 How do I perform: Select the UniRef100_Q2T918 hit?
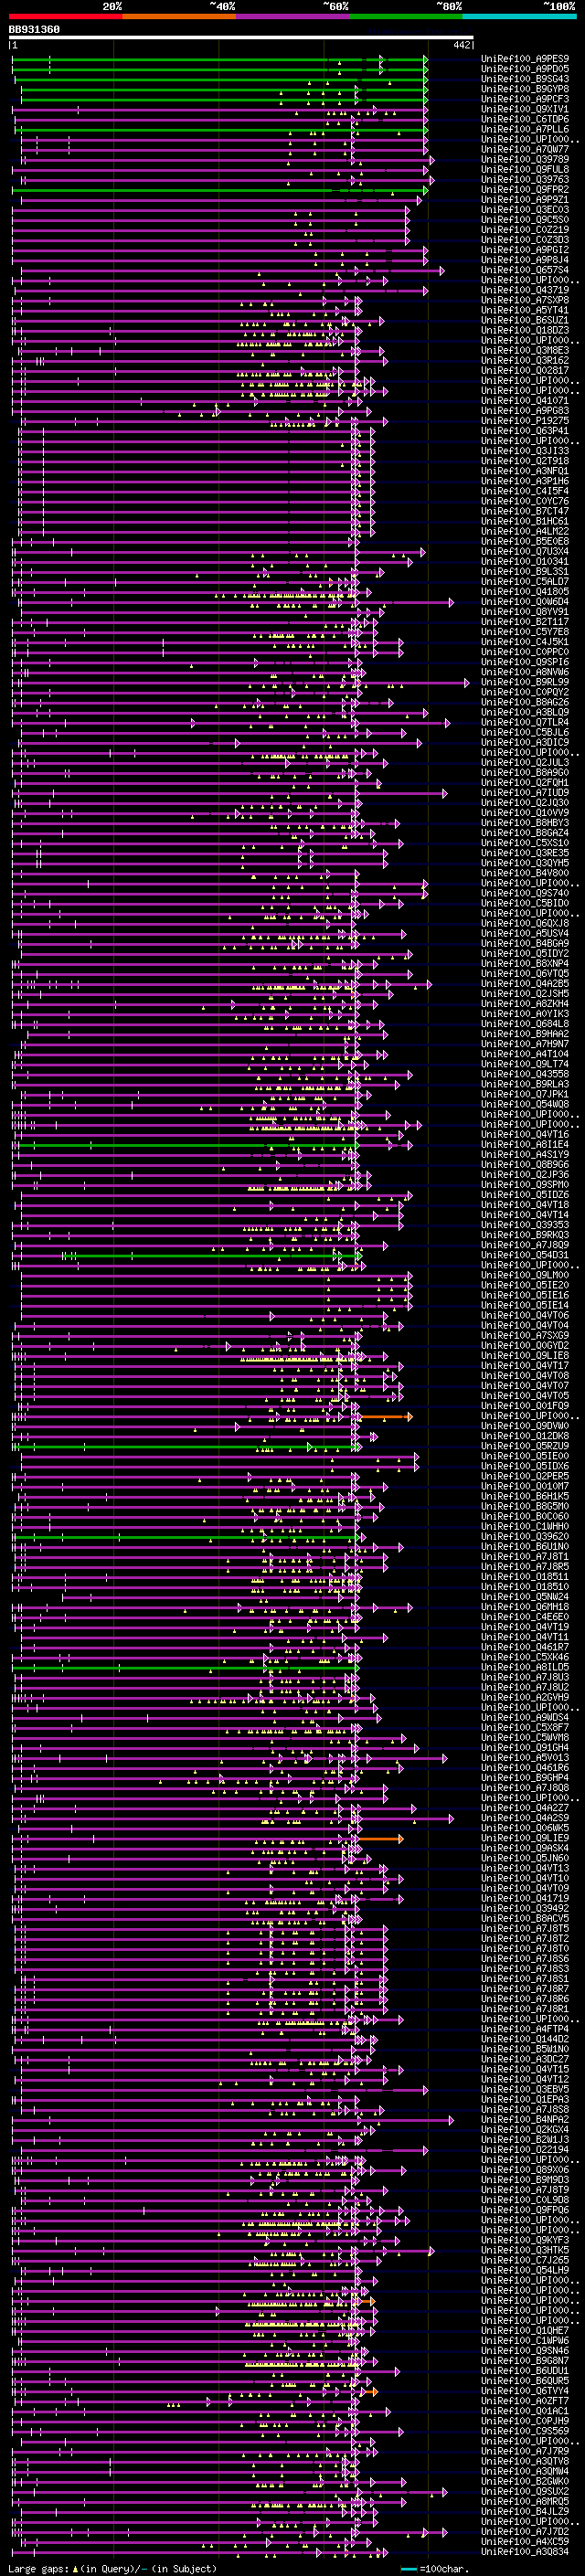point(525,461)
